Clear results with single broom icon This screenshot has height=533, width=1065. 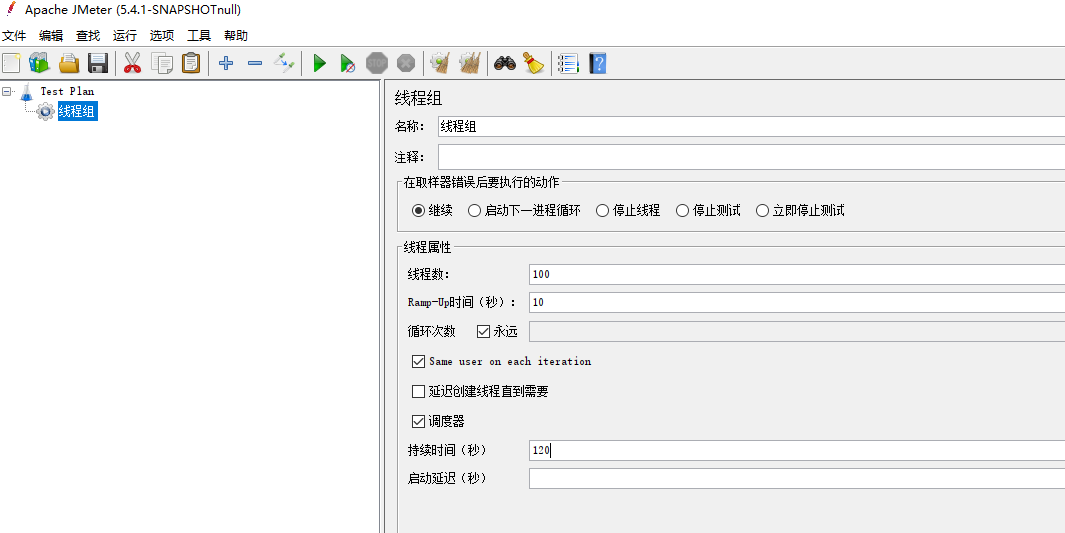[441, 64]
